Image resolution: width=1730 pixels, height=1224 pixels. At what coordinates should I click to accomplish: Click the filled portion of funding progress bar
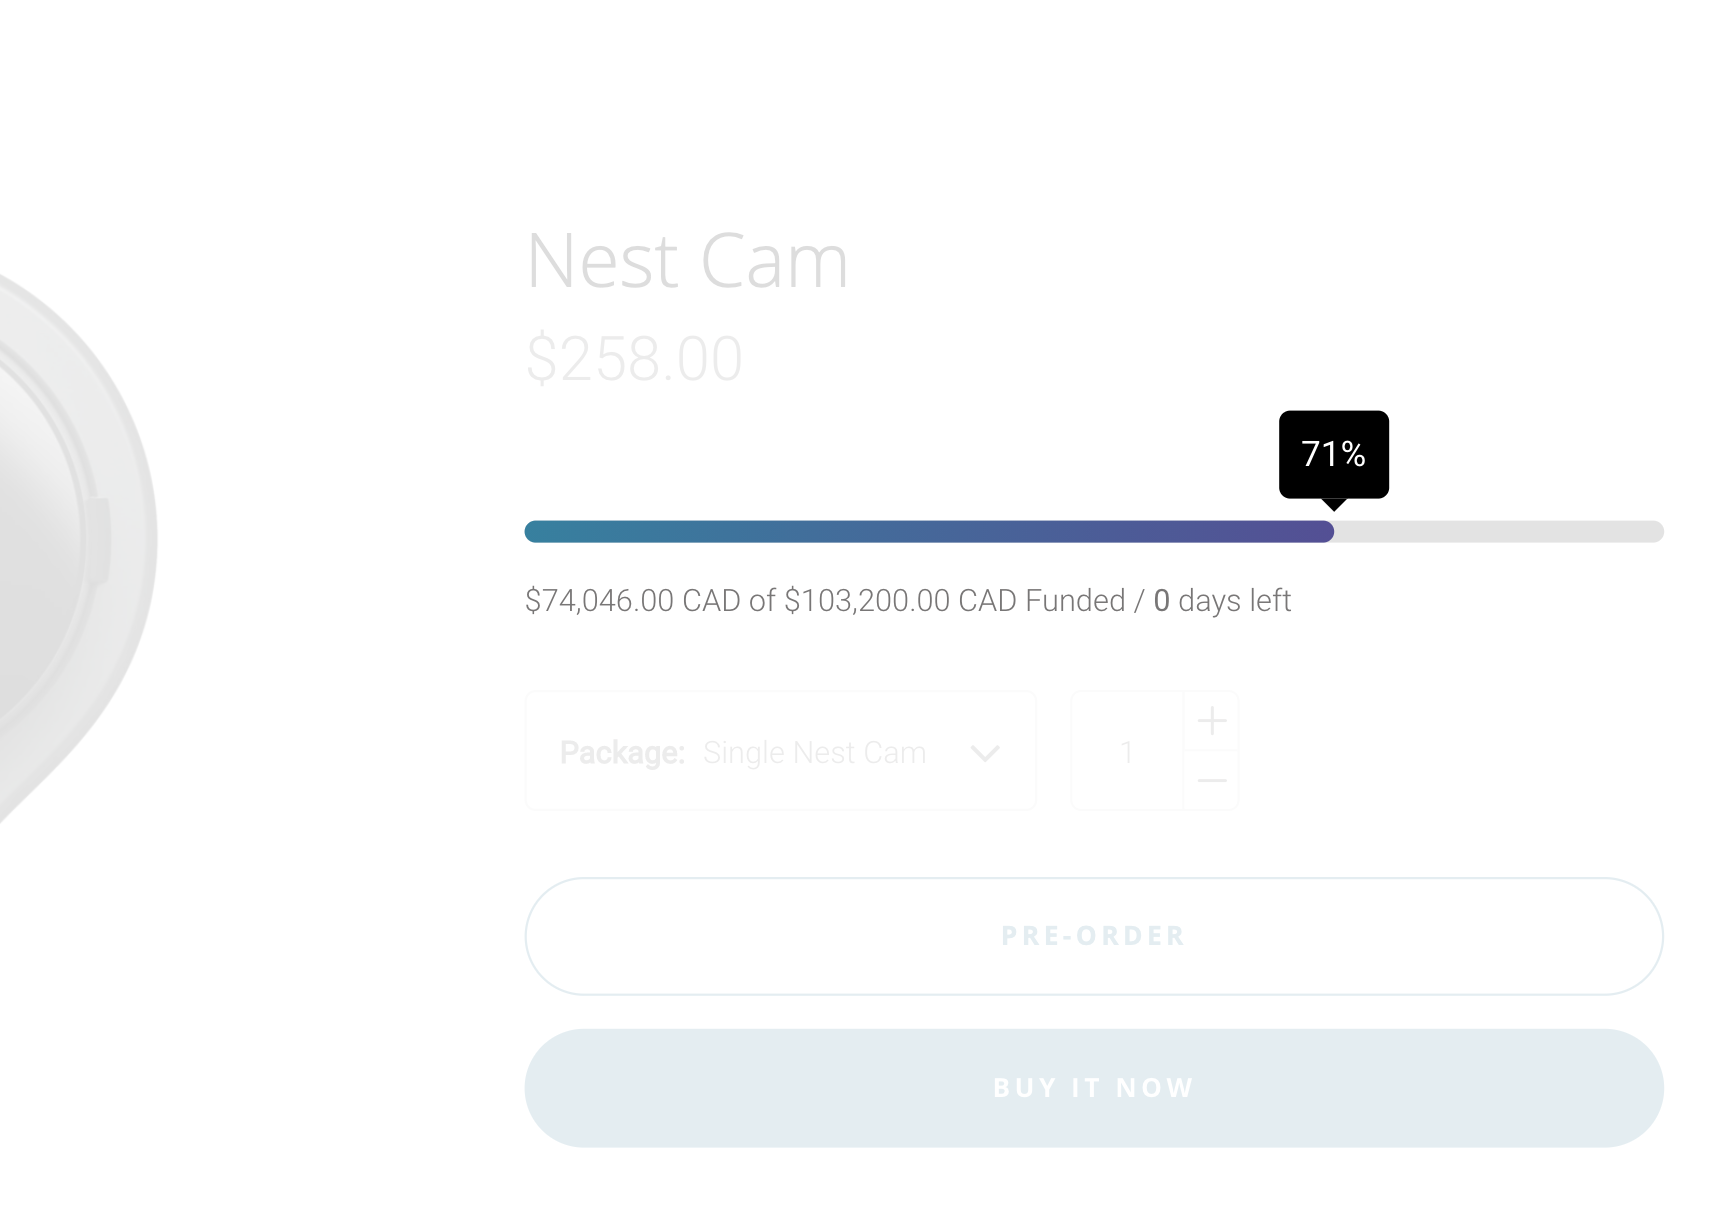929,532
